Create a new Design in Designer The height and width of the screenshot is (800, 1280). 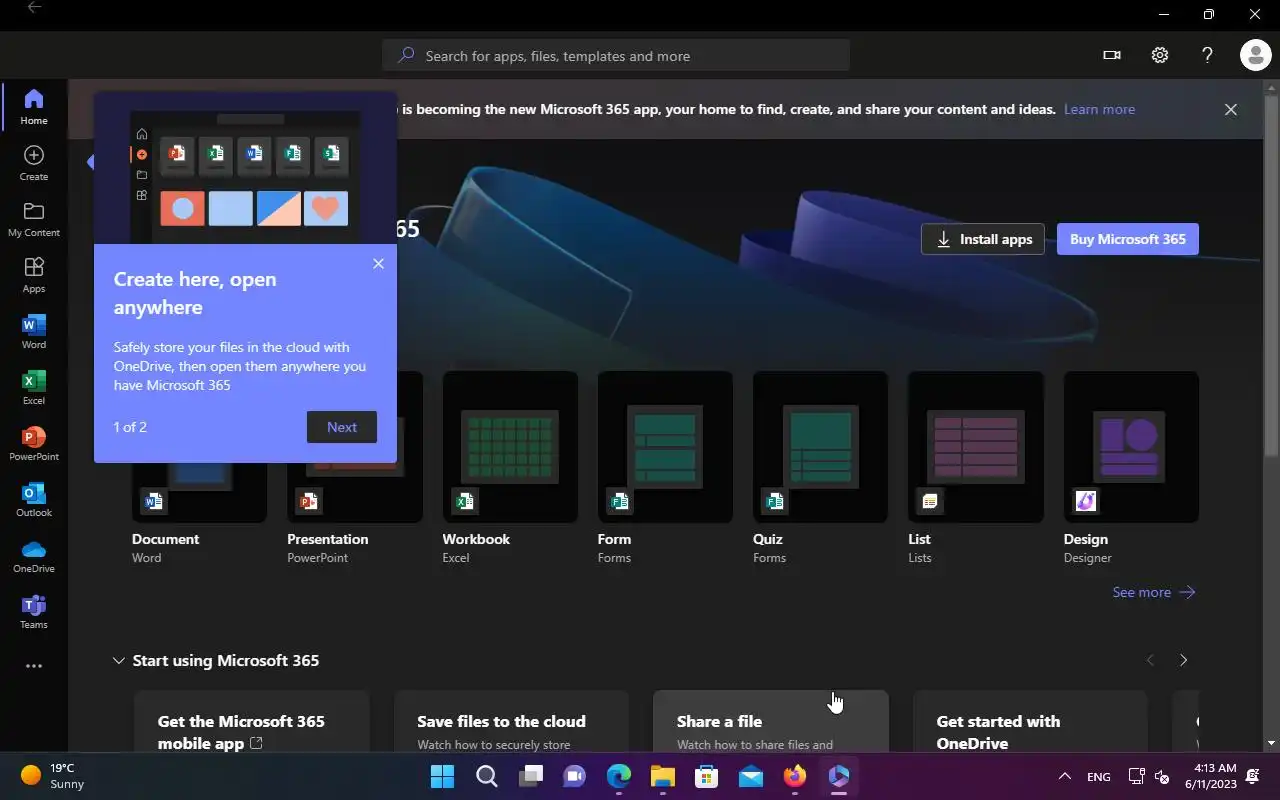pos(1131,447)
